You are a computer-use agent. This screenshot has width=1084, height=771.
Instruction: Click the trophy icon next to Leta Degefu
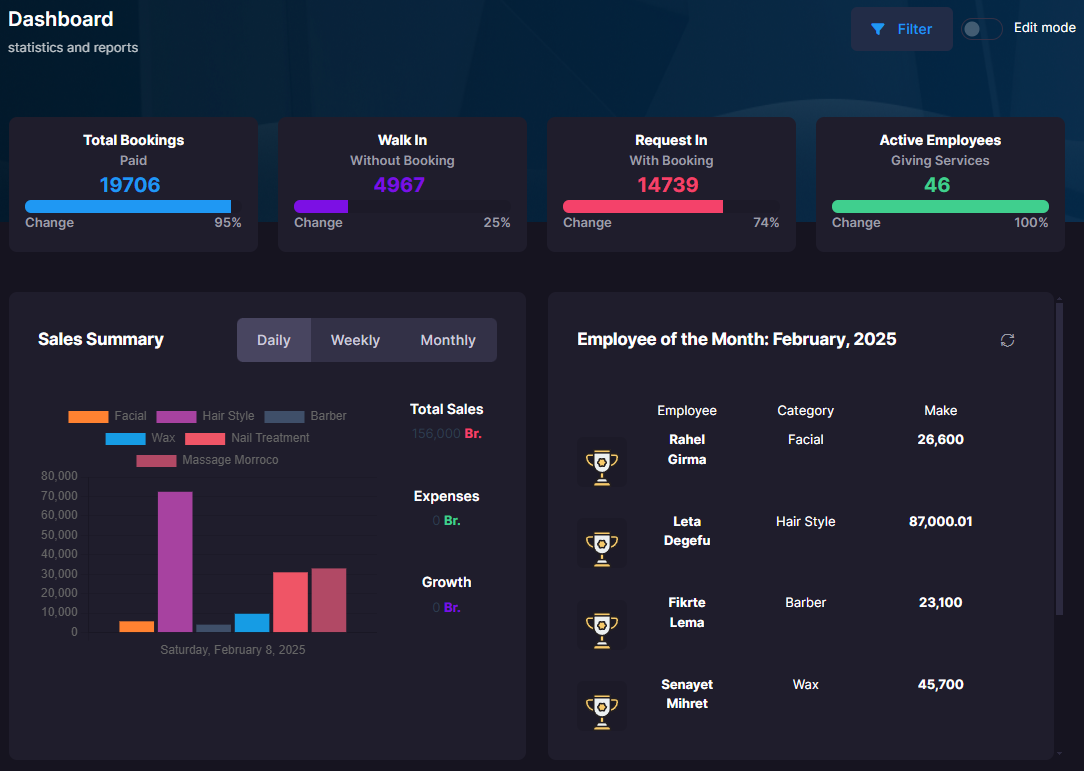(x=602, y=544)
